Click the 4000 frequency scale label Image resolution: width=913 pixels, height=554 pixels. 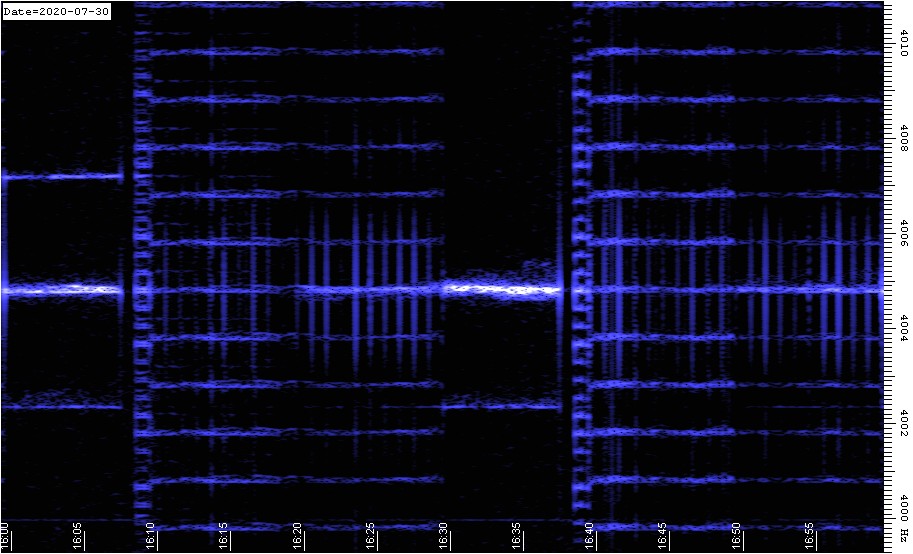click(x=904, y=508)
